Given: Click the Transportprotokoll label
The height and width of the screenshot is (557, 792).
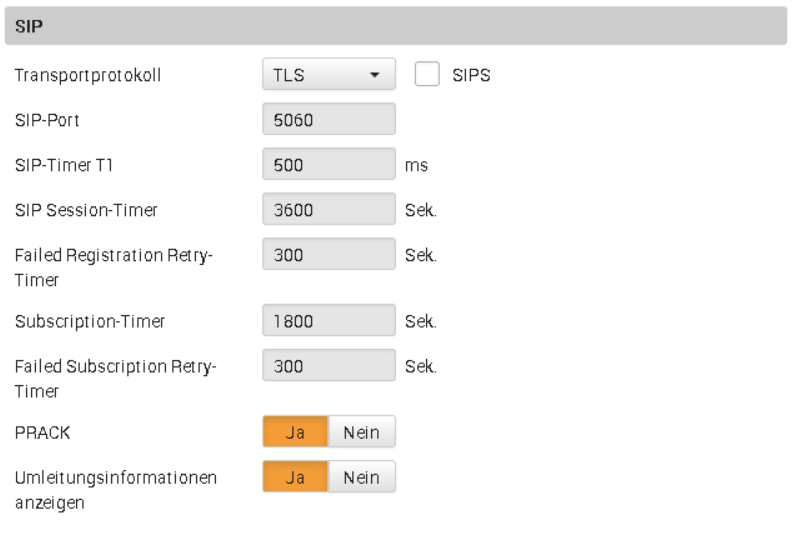Looking at the screenshot, I should [x=88, y=75].
